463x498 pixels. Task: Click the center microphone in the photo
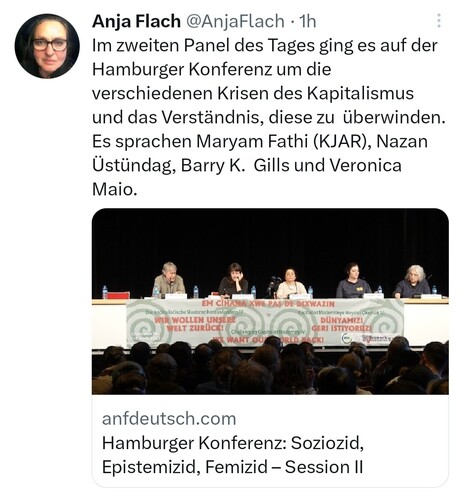[274, 284]
